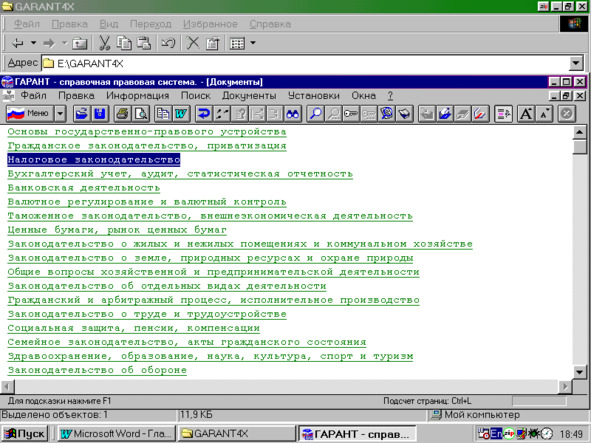Screen dimensions: 591x443
Task: Click the first key icon in toolbar
Action: click(351, 113)
